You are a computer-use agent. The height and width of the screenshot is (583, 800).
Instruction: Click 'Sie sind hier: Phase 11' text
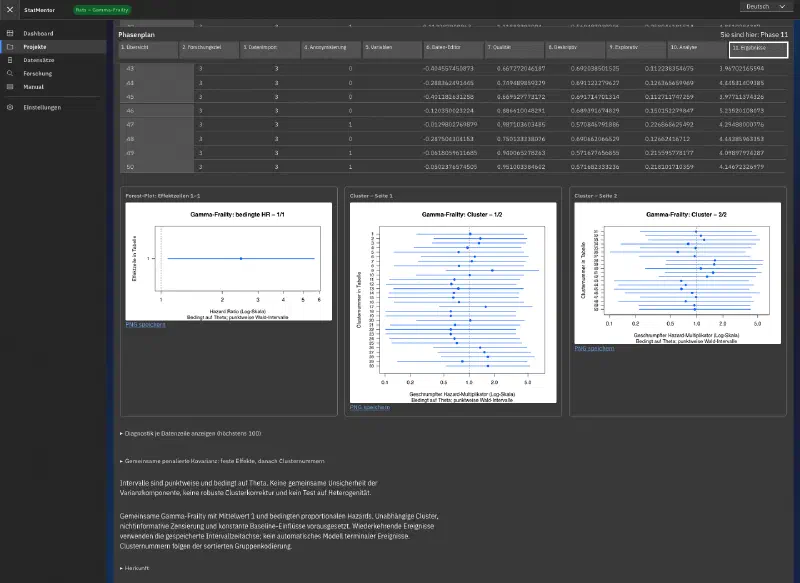point(754,35)
